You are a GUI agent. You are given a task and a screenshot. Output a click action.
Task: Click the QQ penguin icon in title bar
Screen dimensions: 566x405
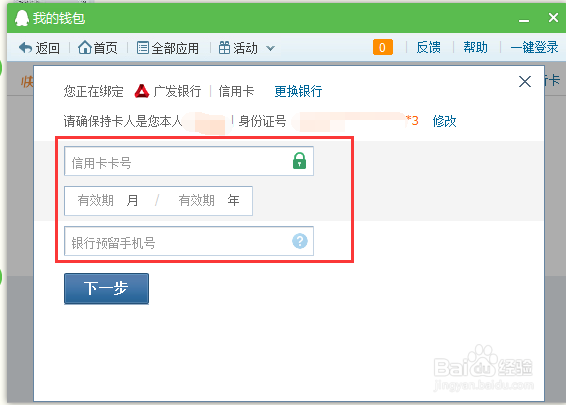click(22, 18)
